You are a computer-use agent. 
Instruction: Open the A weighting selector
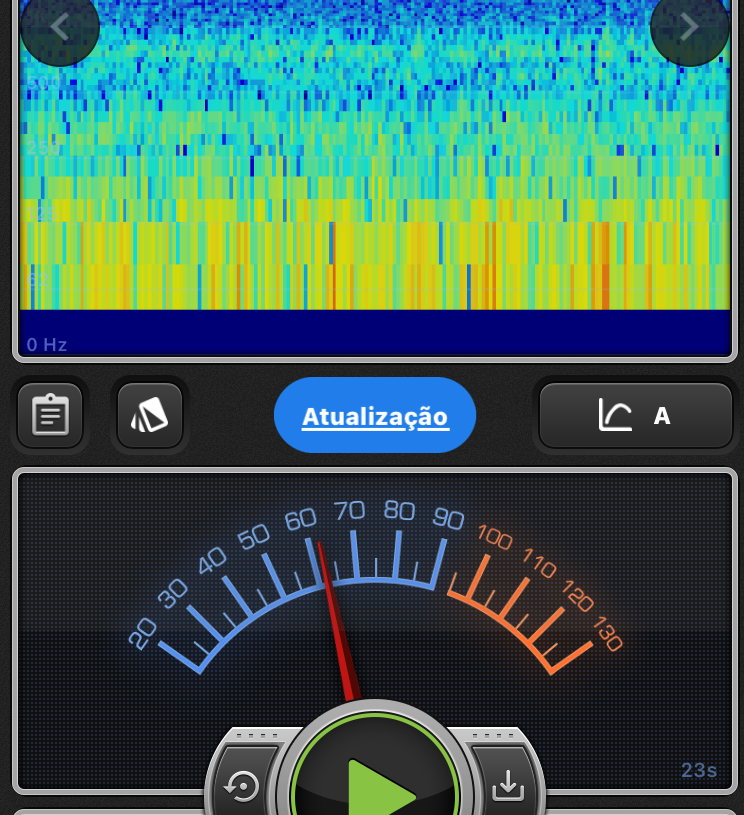(662, 416)
